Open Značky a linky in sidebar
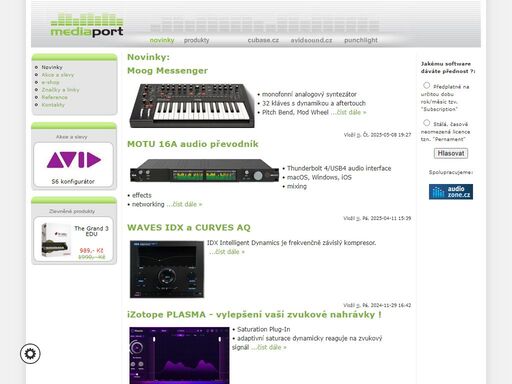512x384 pixels. (x=60, y=90)
